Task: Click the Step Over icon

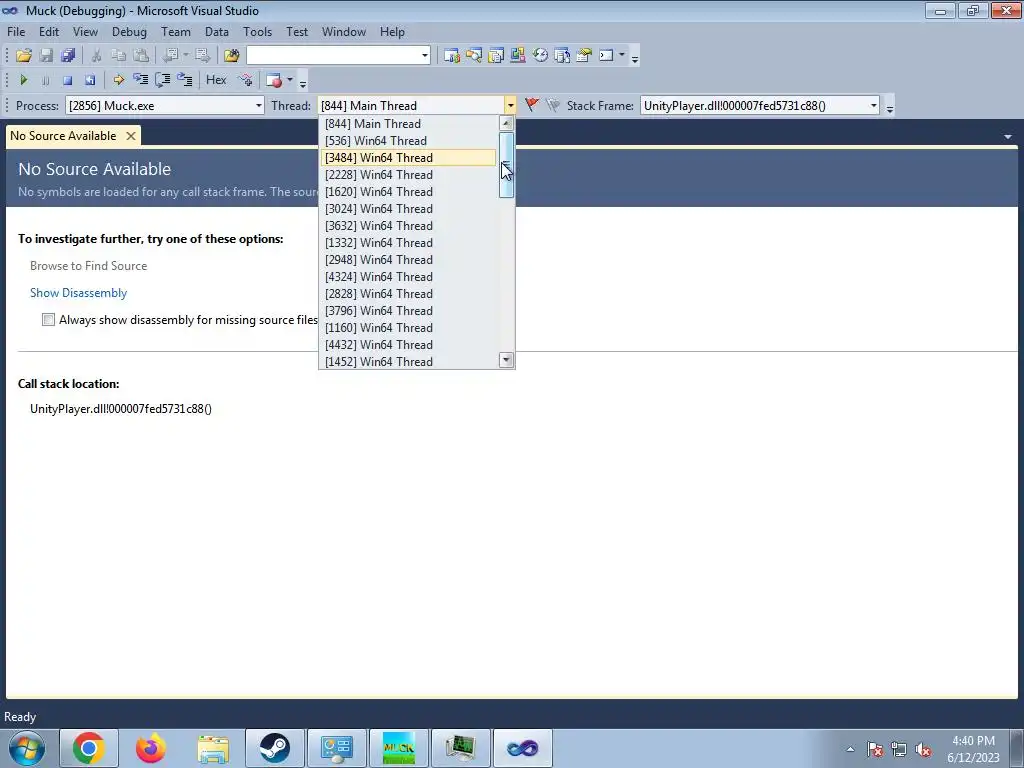Action: tap(163, 80)
